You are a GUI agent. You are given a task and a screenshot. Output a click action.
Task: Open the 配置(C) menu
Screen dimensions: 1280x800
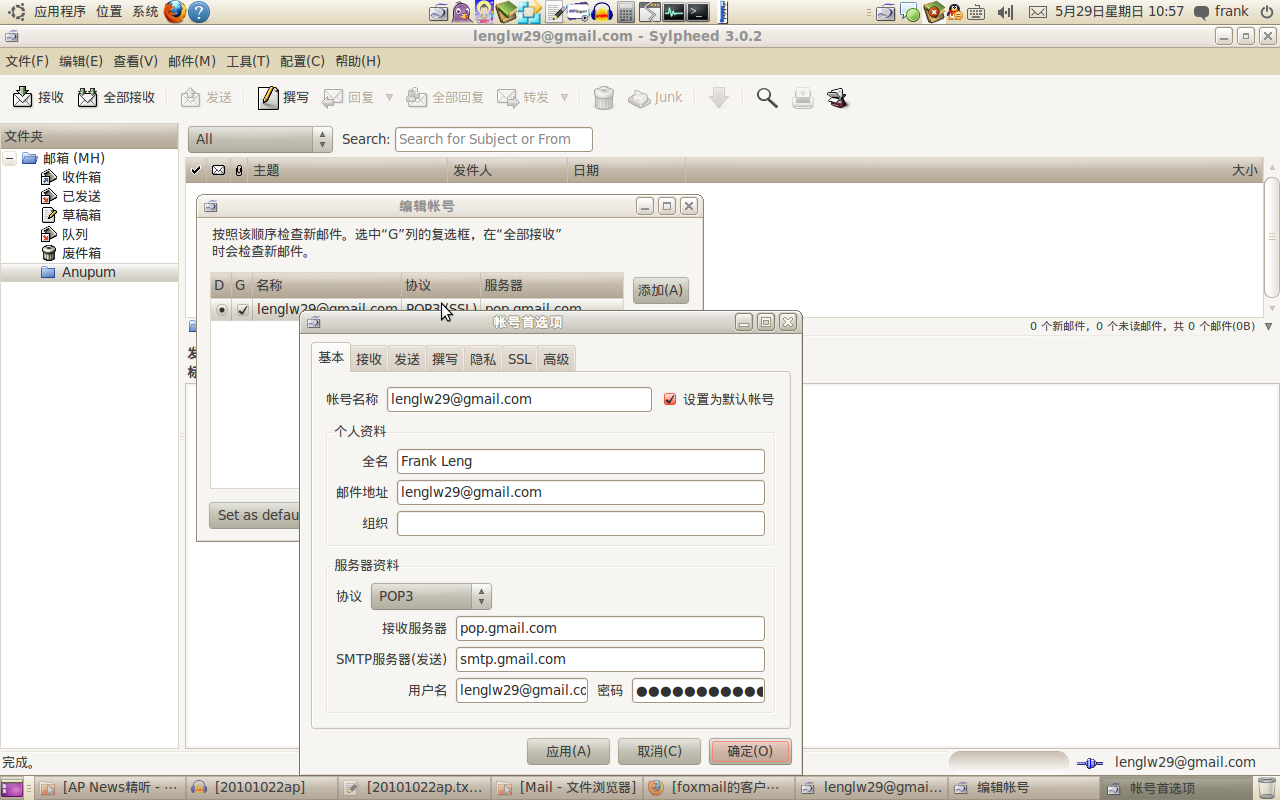pos(302,61)
